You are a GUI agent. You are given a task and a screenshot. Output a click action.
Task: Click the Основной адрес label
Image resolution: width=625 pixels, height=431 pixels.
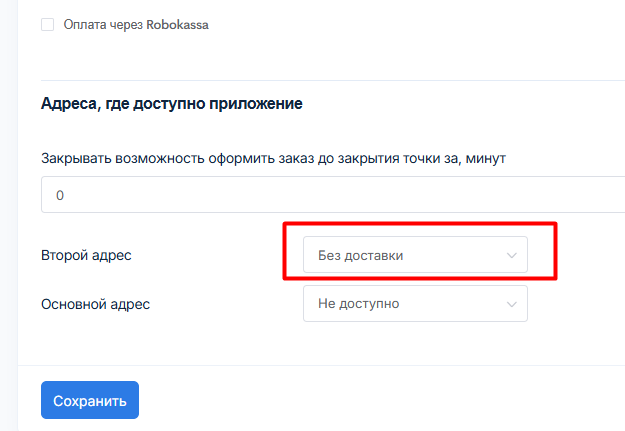95,304
